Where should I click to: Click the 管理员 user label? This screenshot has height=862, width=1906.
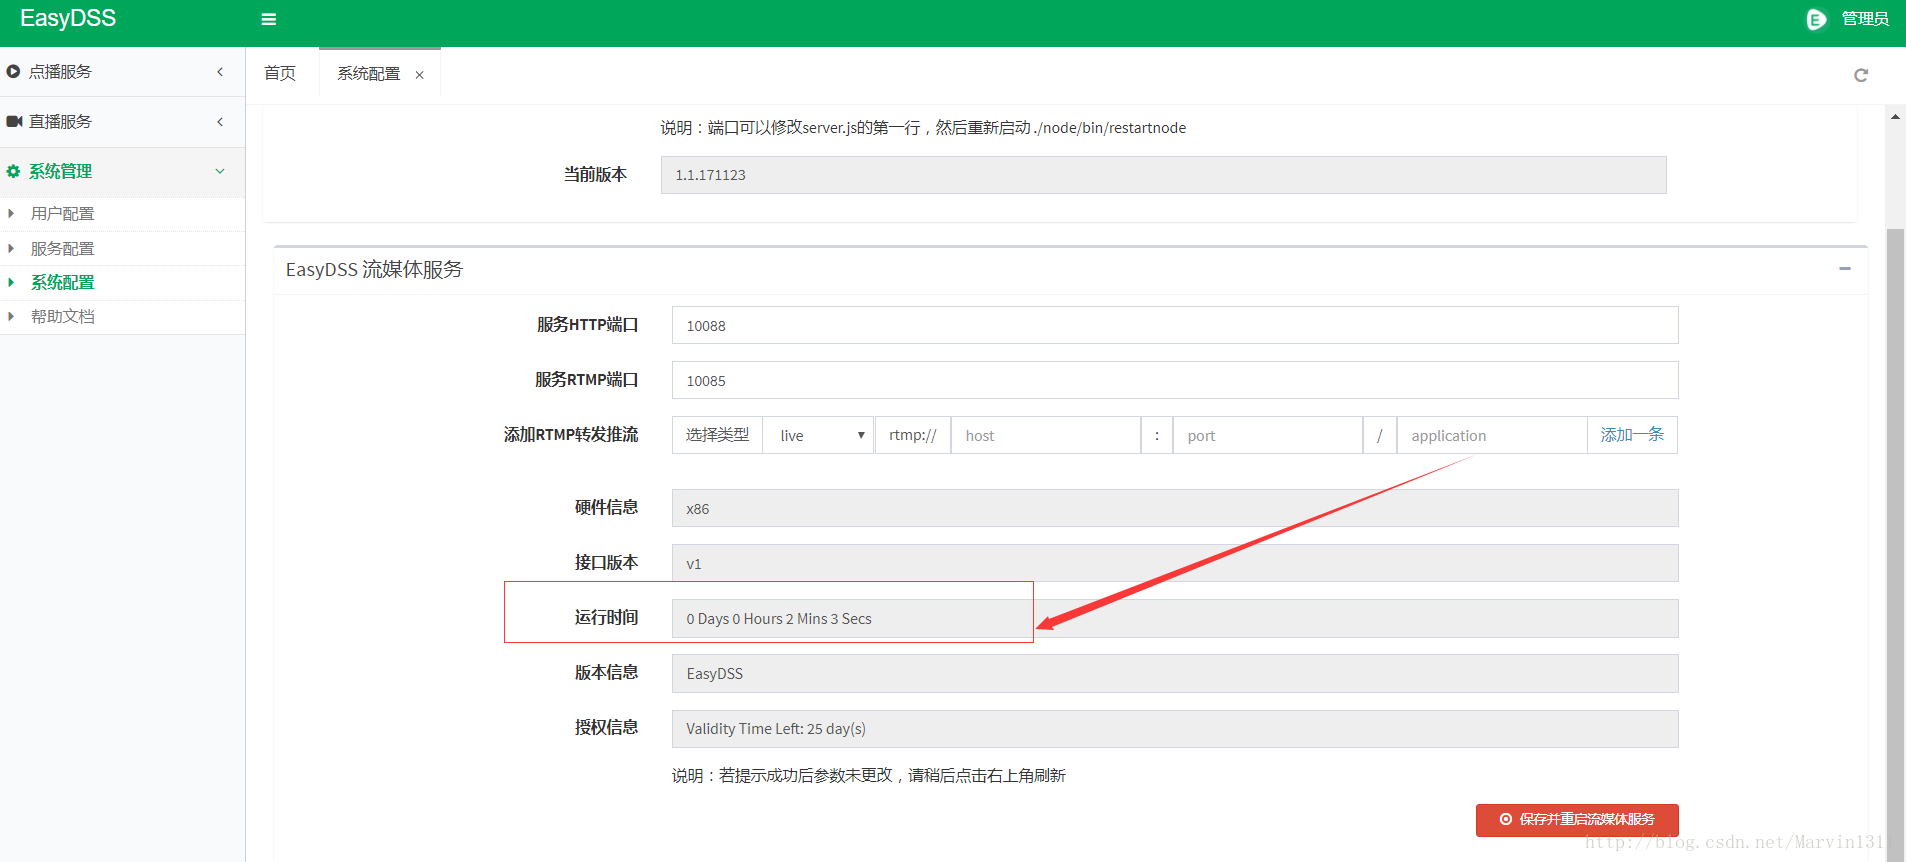pos(1865,19)
